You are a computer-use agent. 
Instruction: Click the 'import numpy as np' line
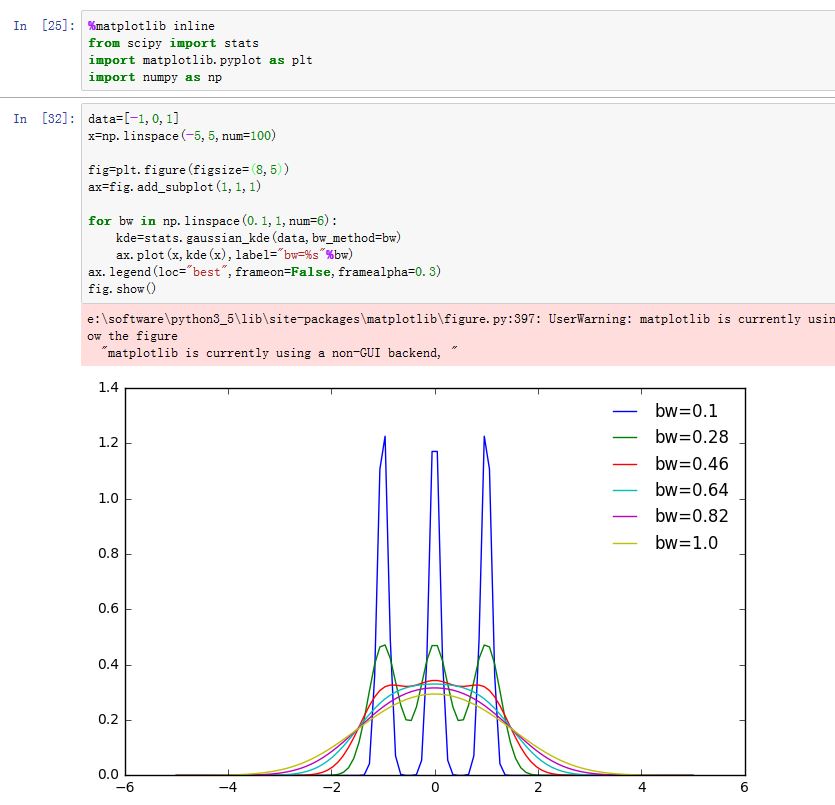(155, 77)
